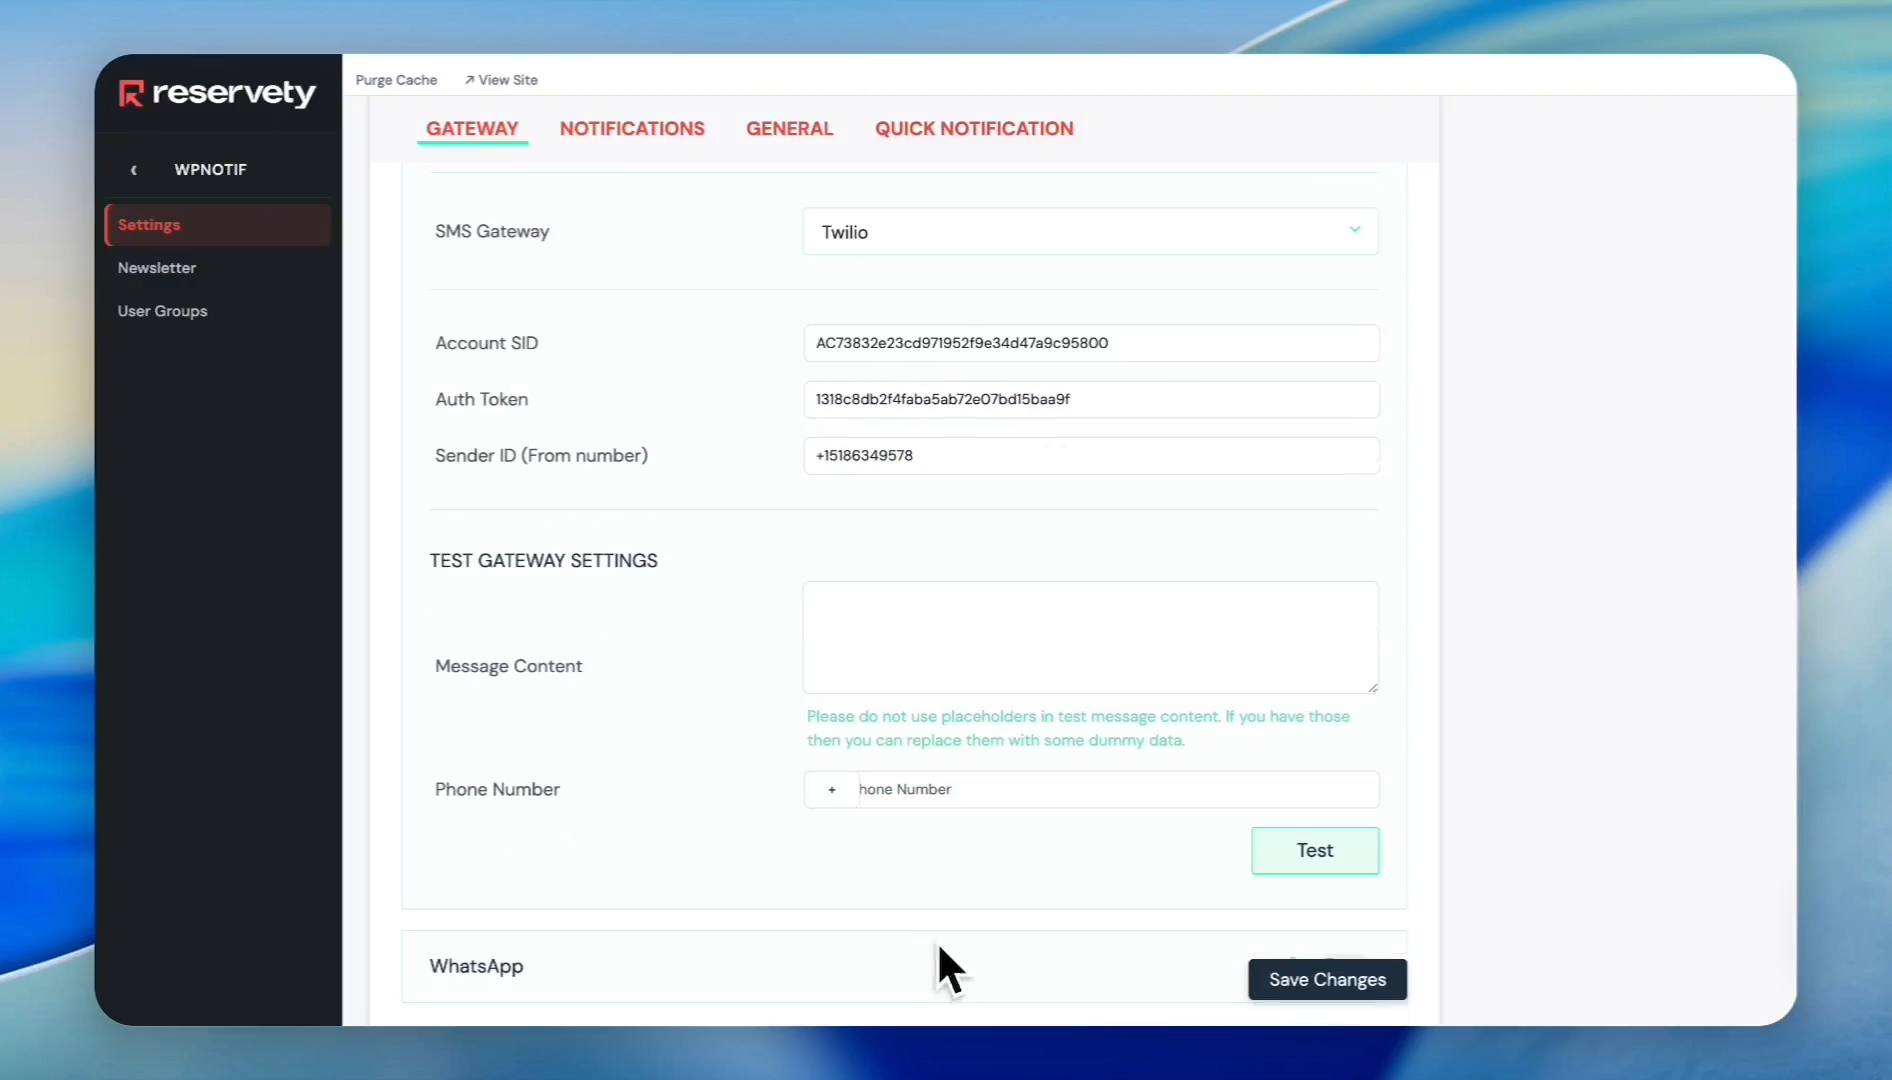
Task: Click the plus country code prefix box
Action: (x=831, y=790)
